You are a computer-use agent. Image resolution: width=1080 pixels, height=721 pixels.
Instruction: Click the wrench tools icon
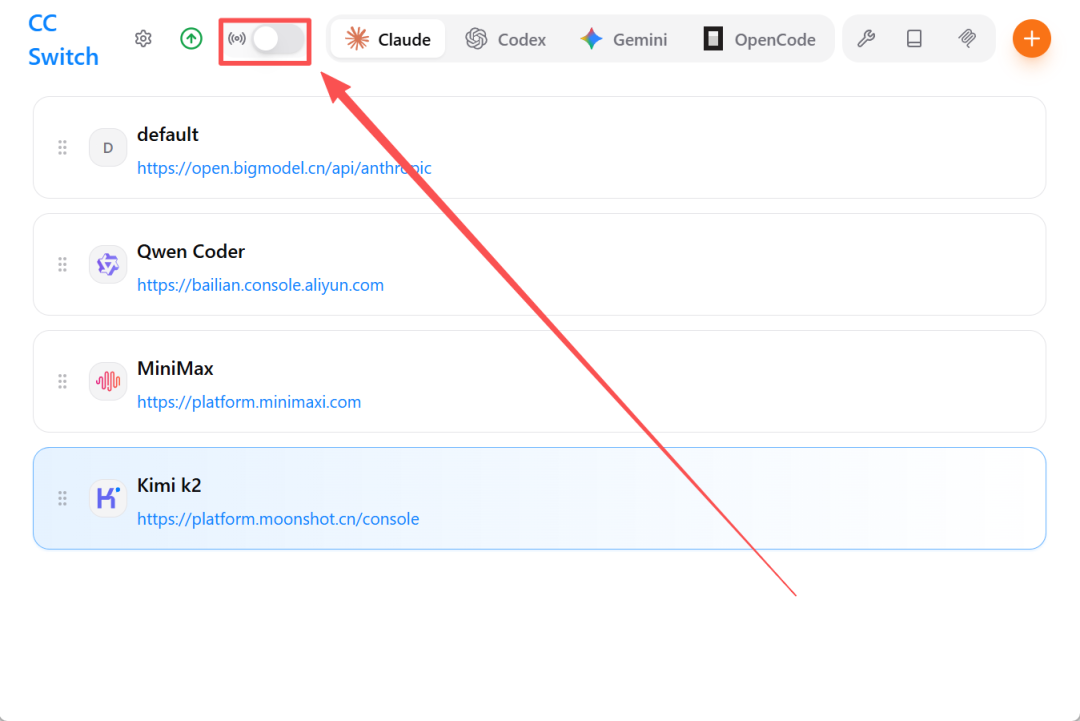coord(867,39)
